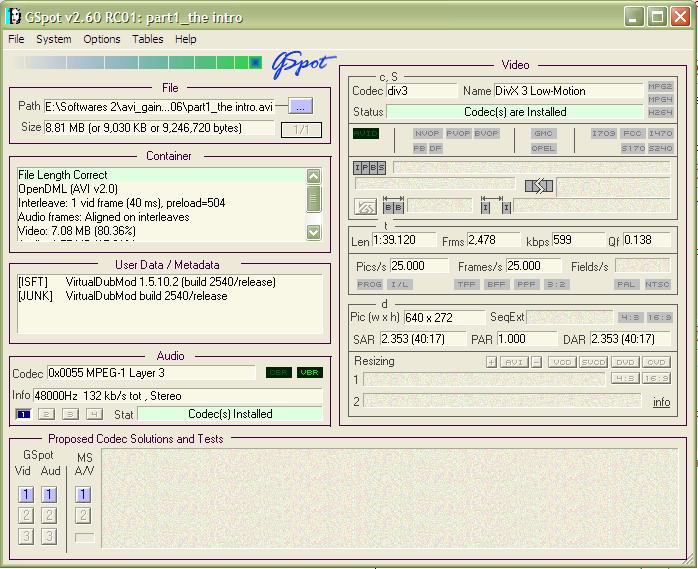Click the BVOP indicator
The image size is (698, 569).
(x=486, y=133)
